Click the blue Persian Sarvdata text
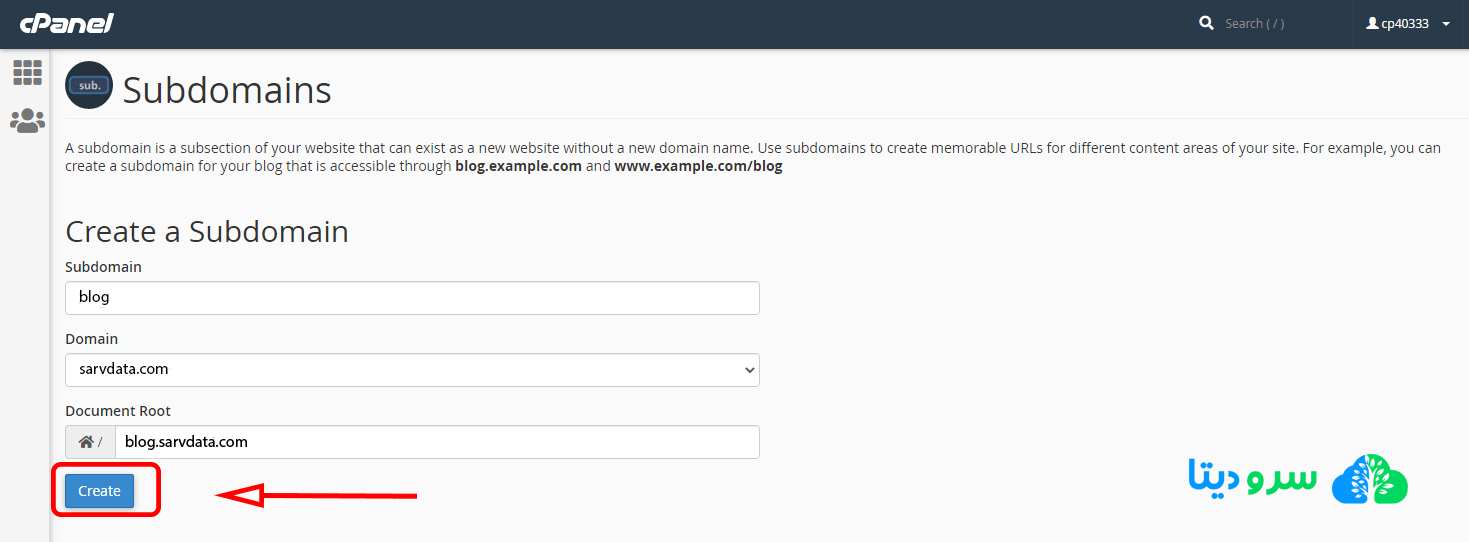The width and height of the screenshot is (1469, 542). pos(1252,478)
